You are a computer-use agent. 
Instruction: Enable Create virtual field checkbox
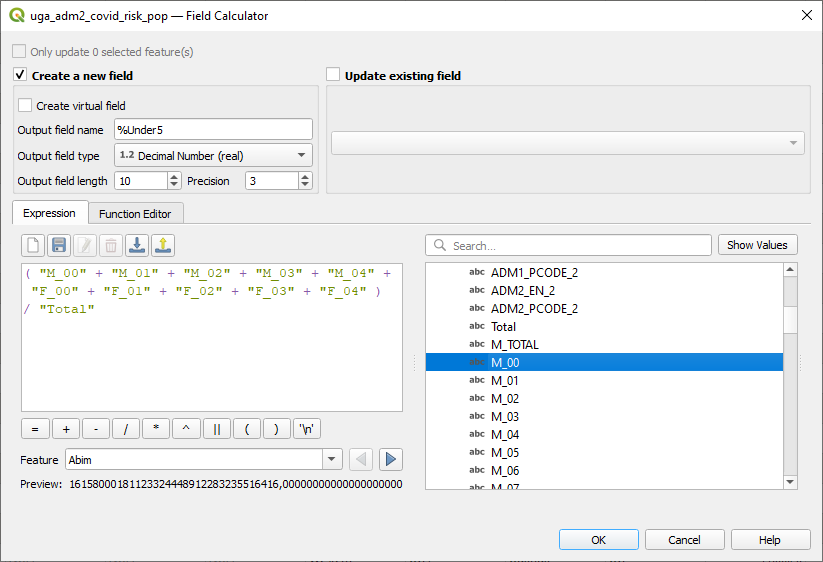[x=25, y=105]
